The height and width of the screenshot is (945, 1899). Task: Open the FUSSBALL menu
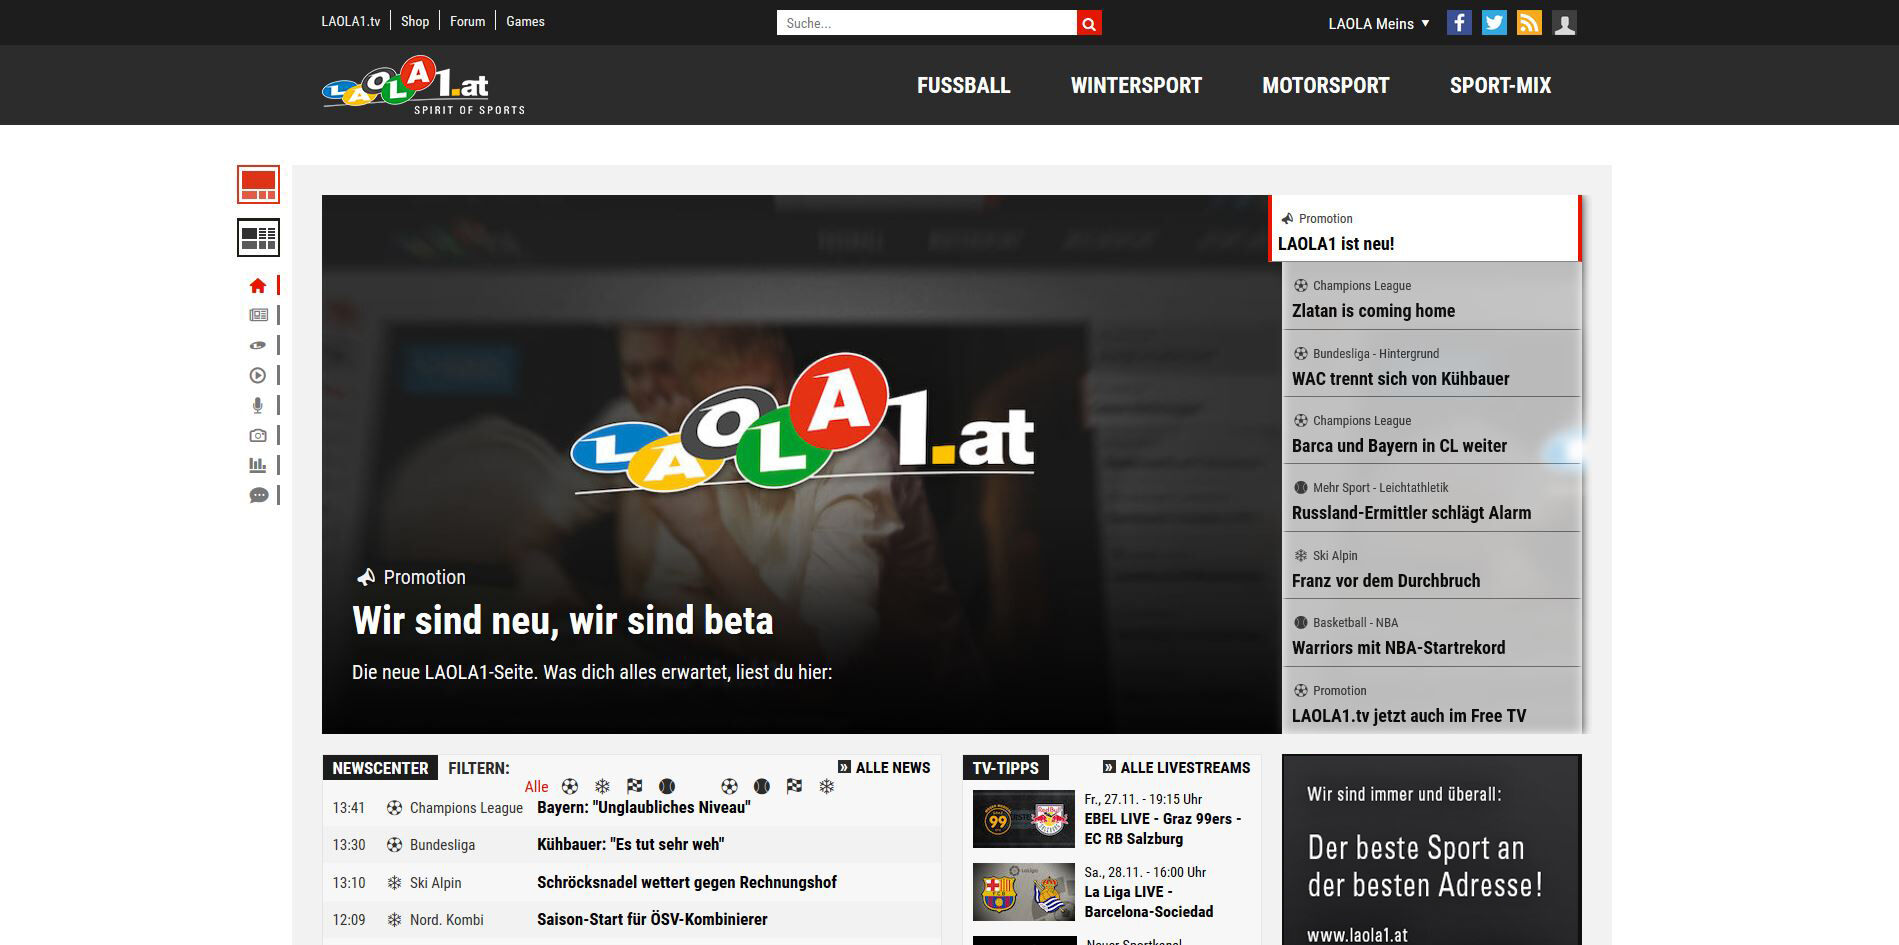coord(964,86)
